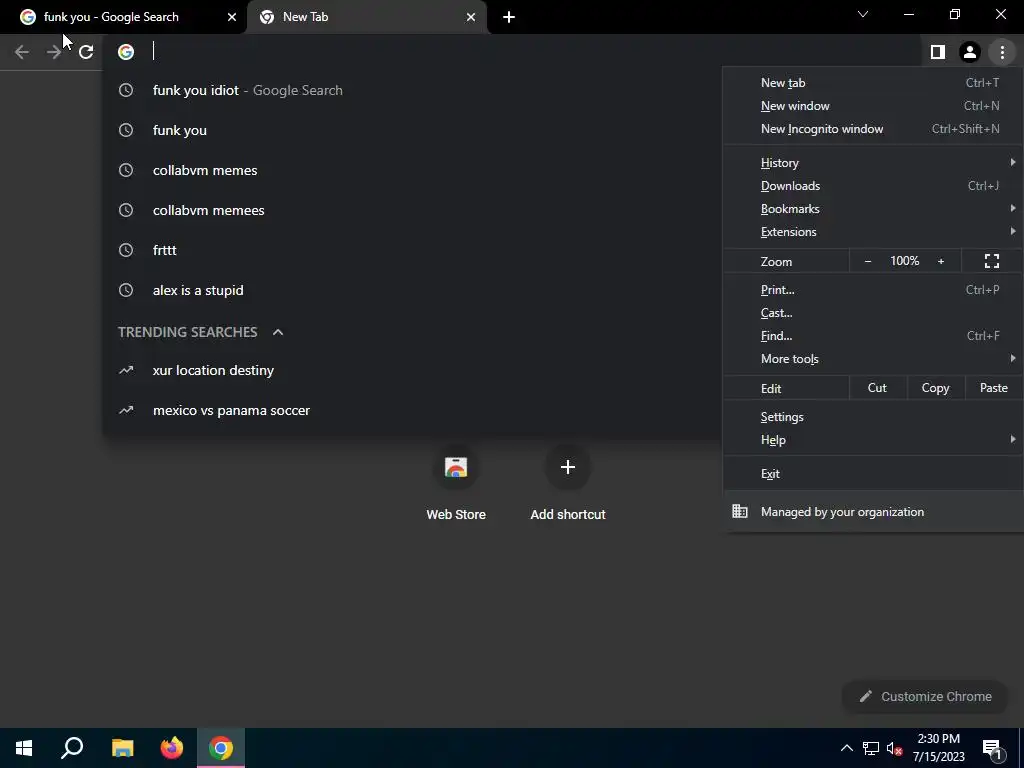Open New Incognito window
The height and width of the screenshot is (768, 1024).
873,129
